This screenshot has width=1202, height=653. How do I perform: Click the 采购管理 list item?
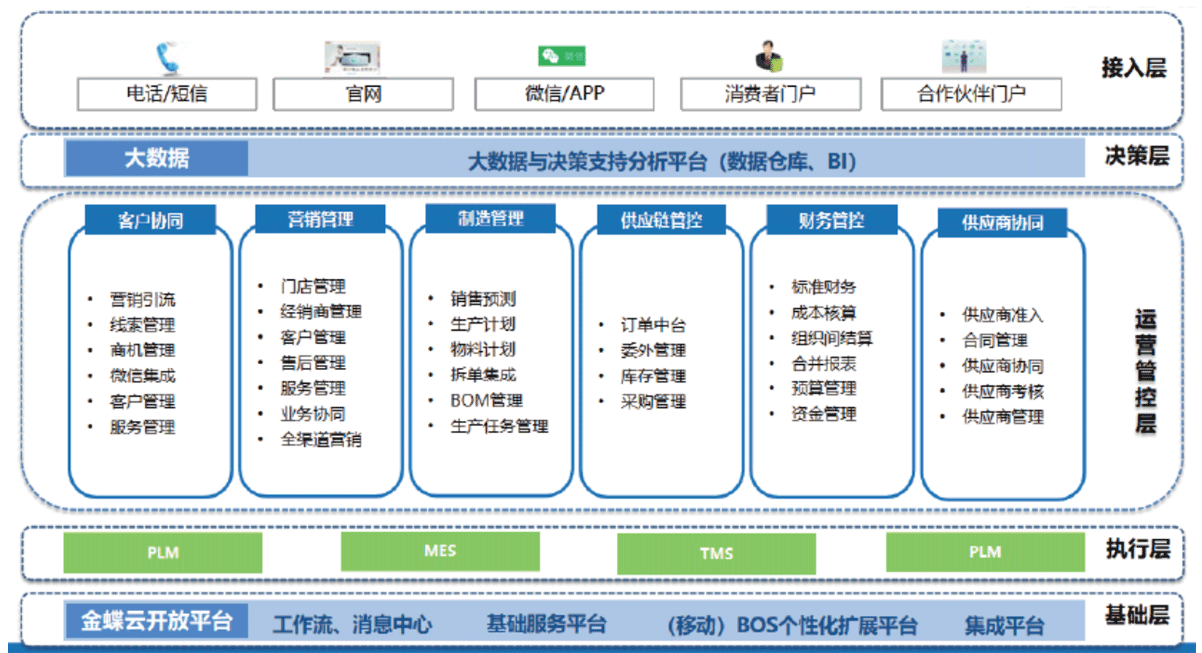653,402
